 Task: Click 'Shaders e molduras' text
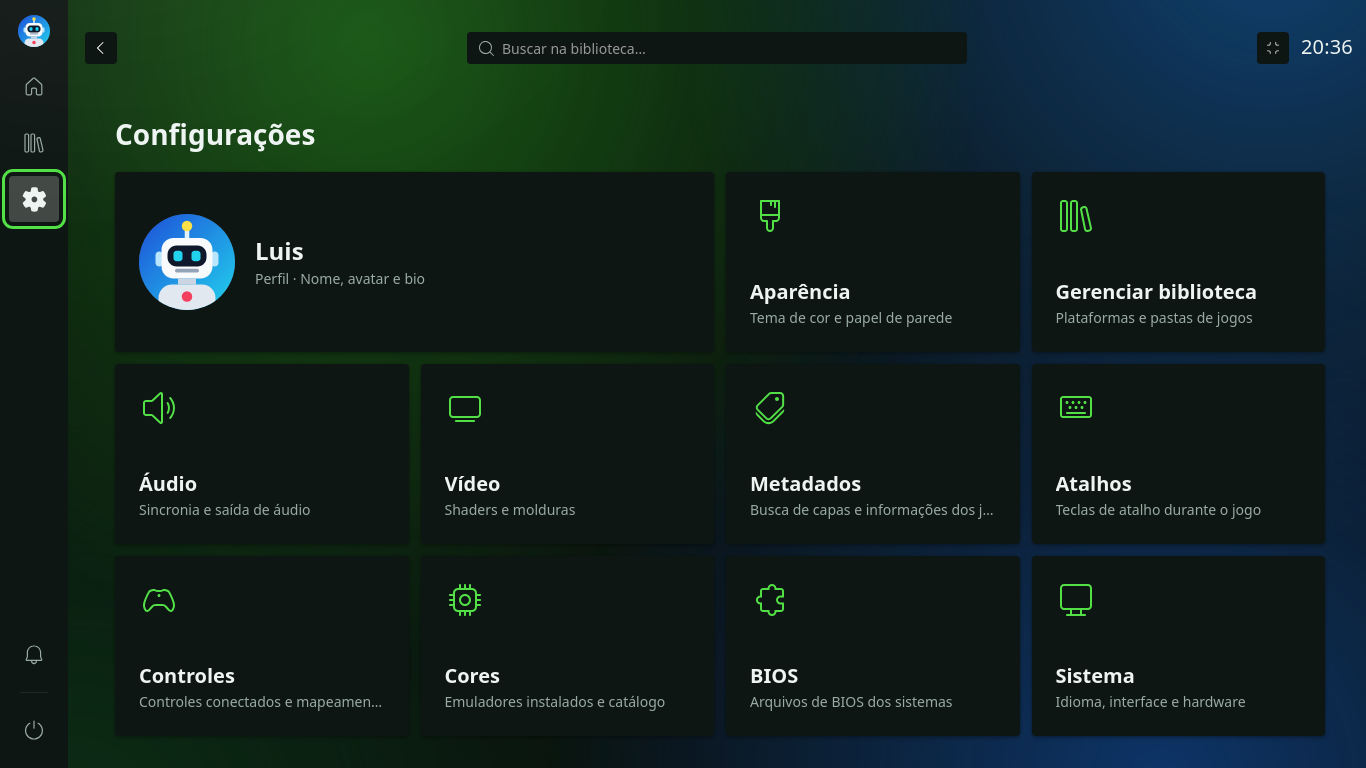tap(510, 510)
